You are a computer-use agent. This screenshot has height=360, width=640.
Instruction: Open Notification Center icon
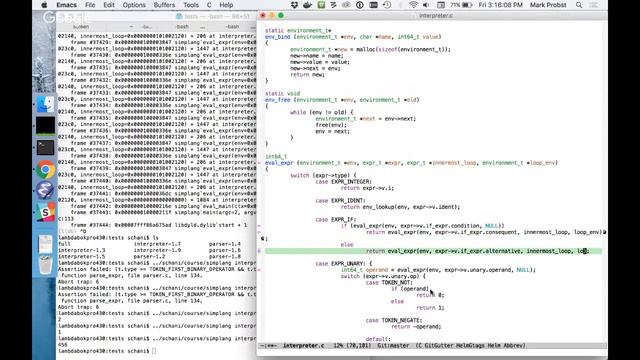[594, 5]
